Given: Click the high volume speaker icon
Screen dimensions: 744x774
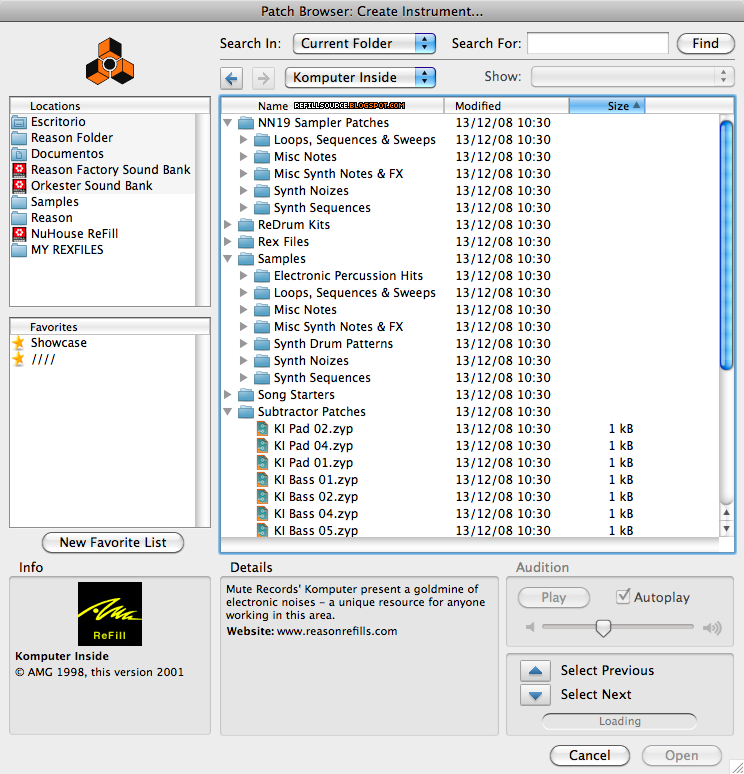Looking at the screenshot, I should (x=712, y=627).
